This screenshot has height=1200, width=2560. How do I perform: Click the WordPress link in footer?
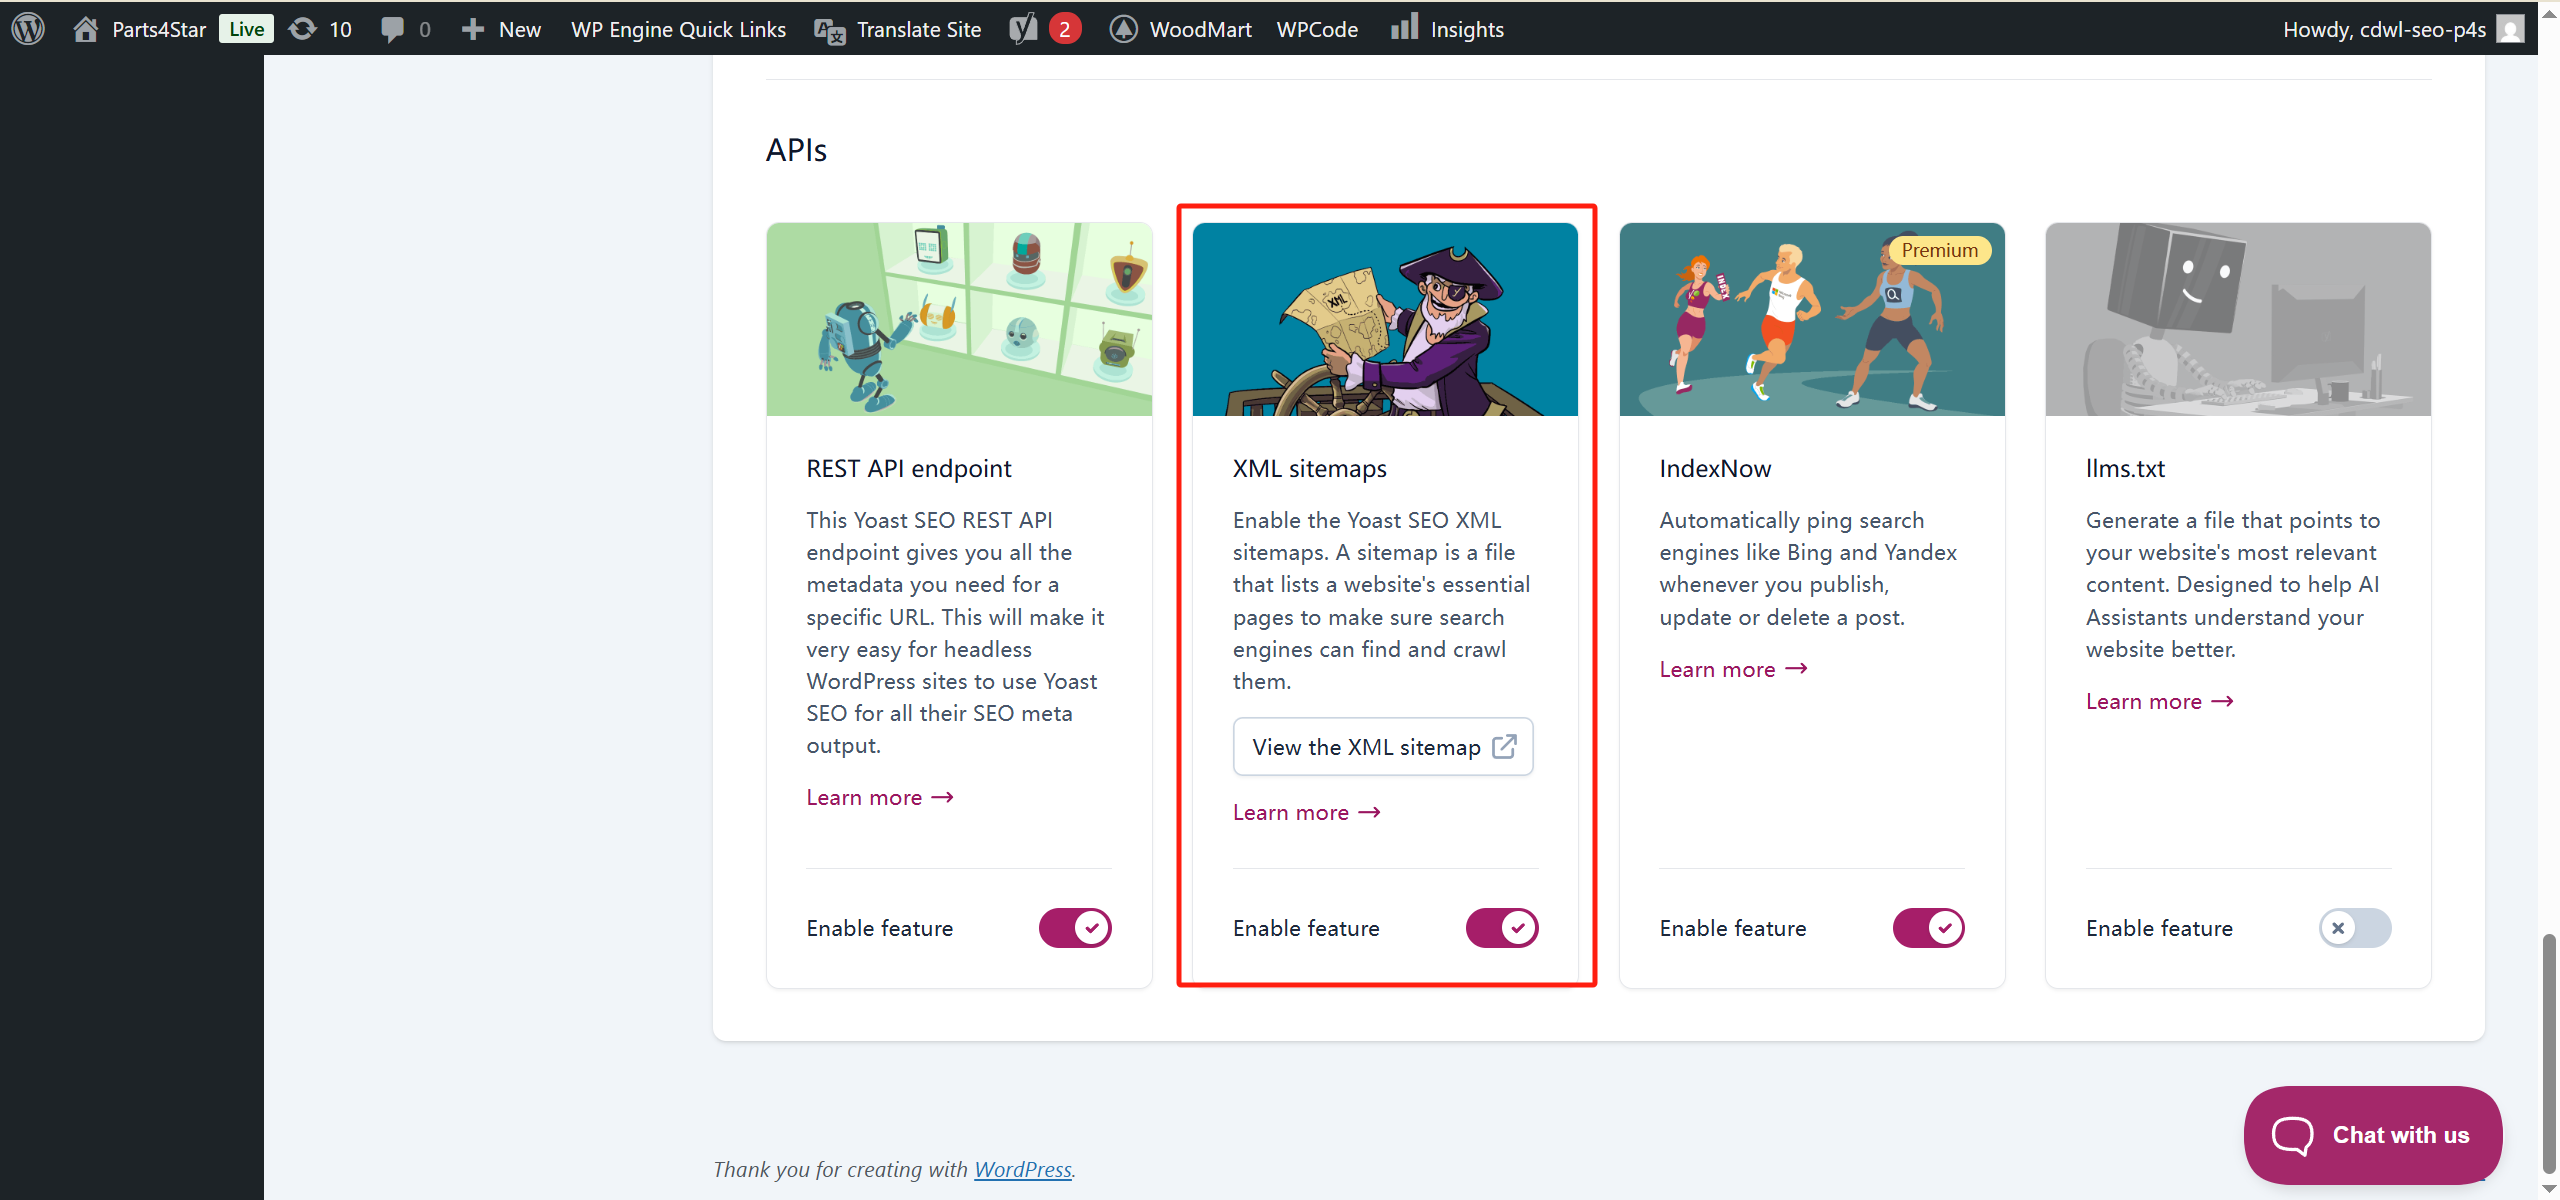click(1022, 1169)
